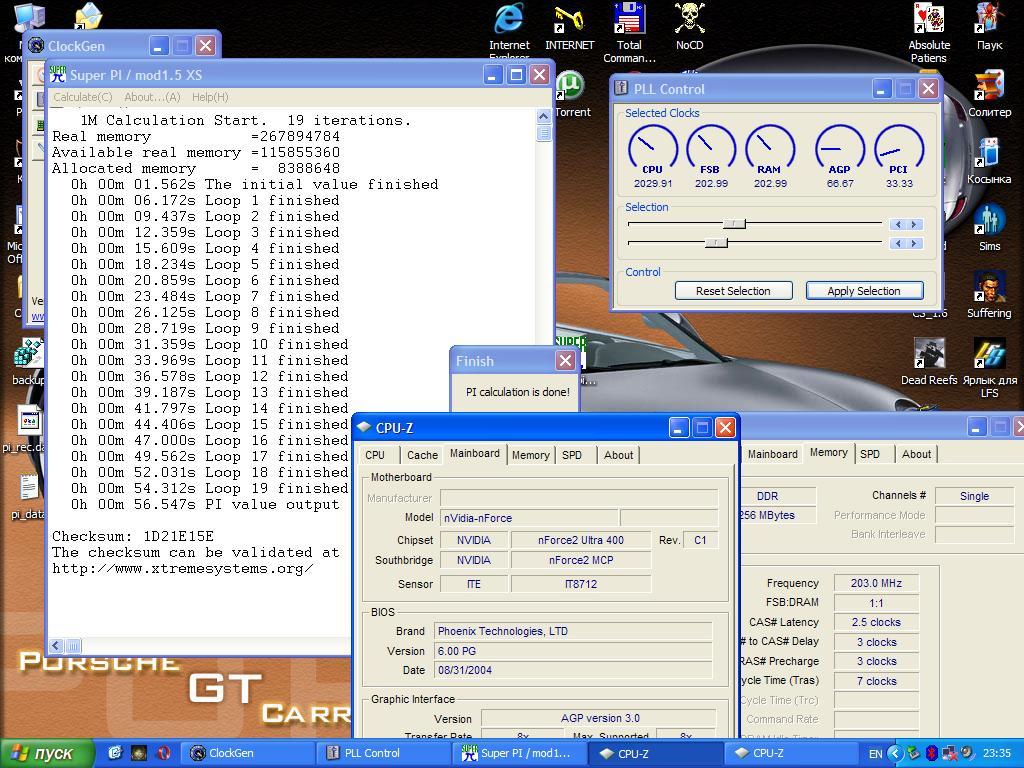This screenshot has width=1024, height=768.
Task: Click the Super PI title bar icon
Action: click(58, 74)
